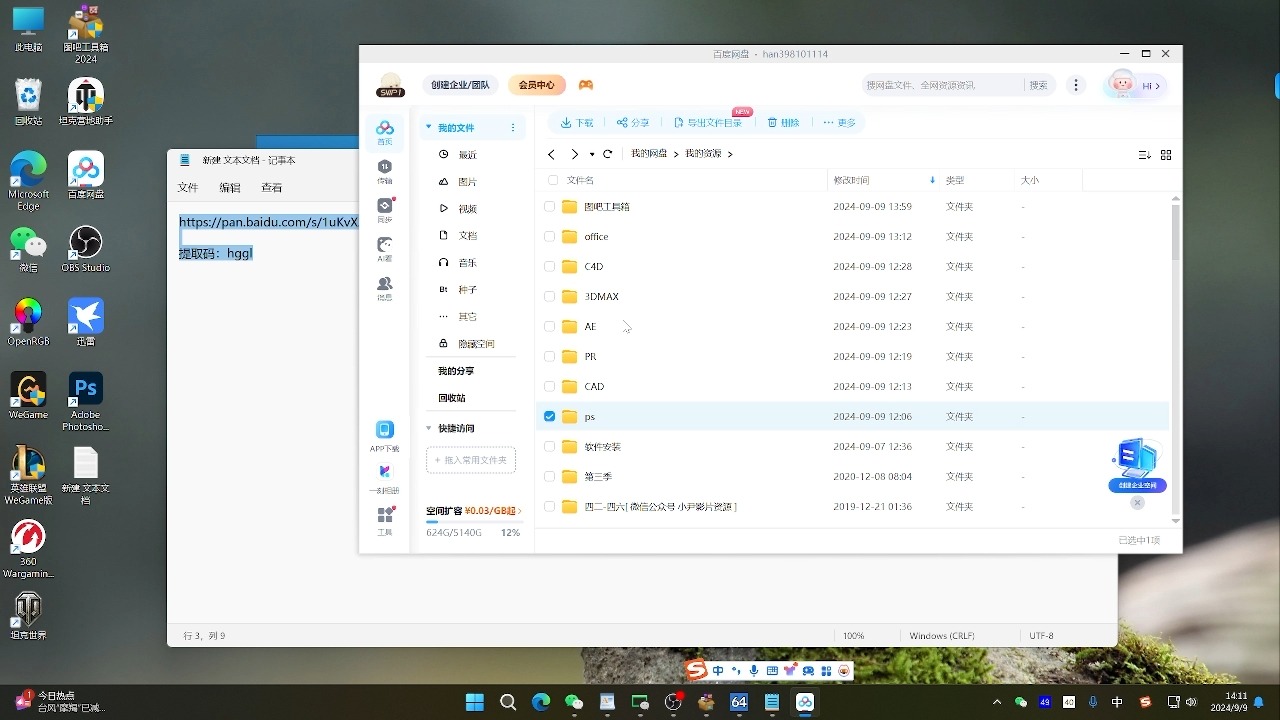1280x720 pixels.
Task: Open 查看 menu in Notepad
Action: (272, 187)
